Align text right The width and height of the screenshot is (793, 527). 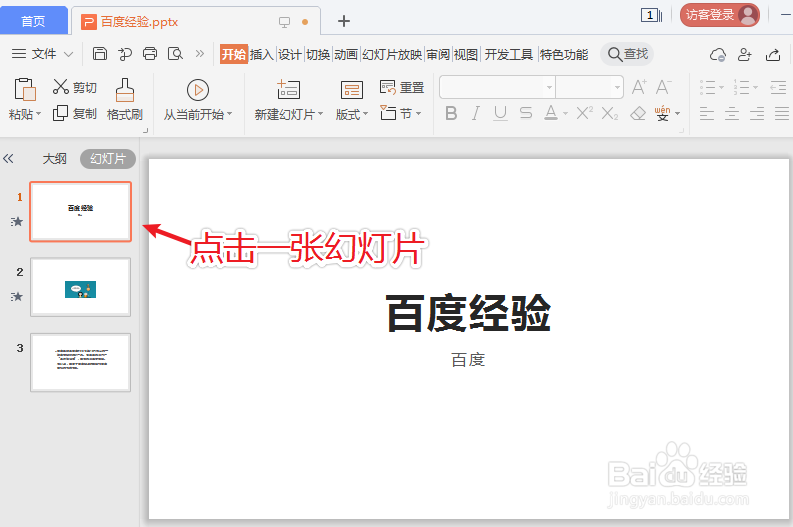pos(757,113)
